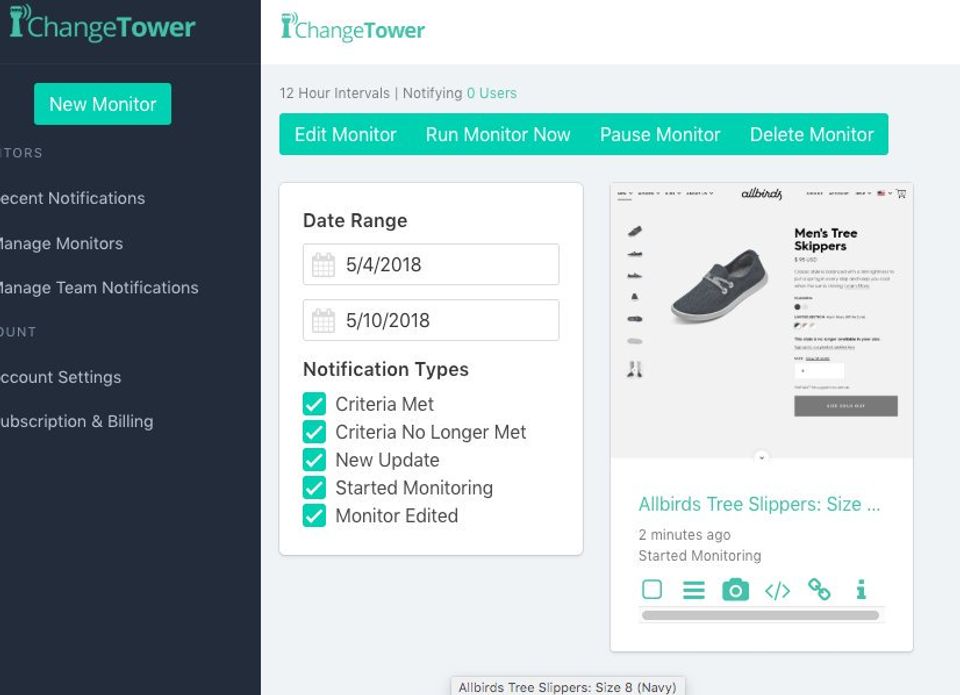This screenshot has height=695, width=960.
Task: Click the Delete Monitor button
Action: (812, 134)
